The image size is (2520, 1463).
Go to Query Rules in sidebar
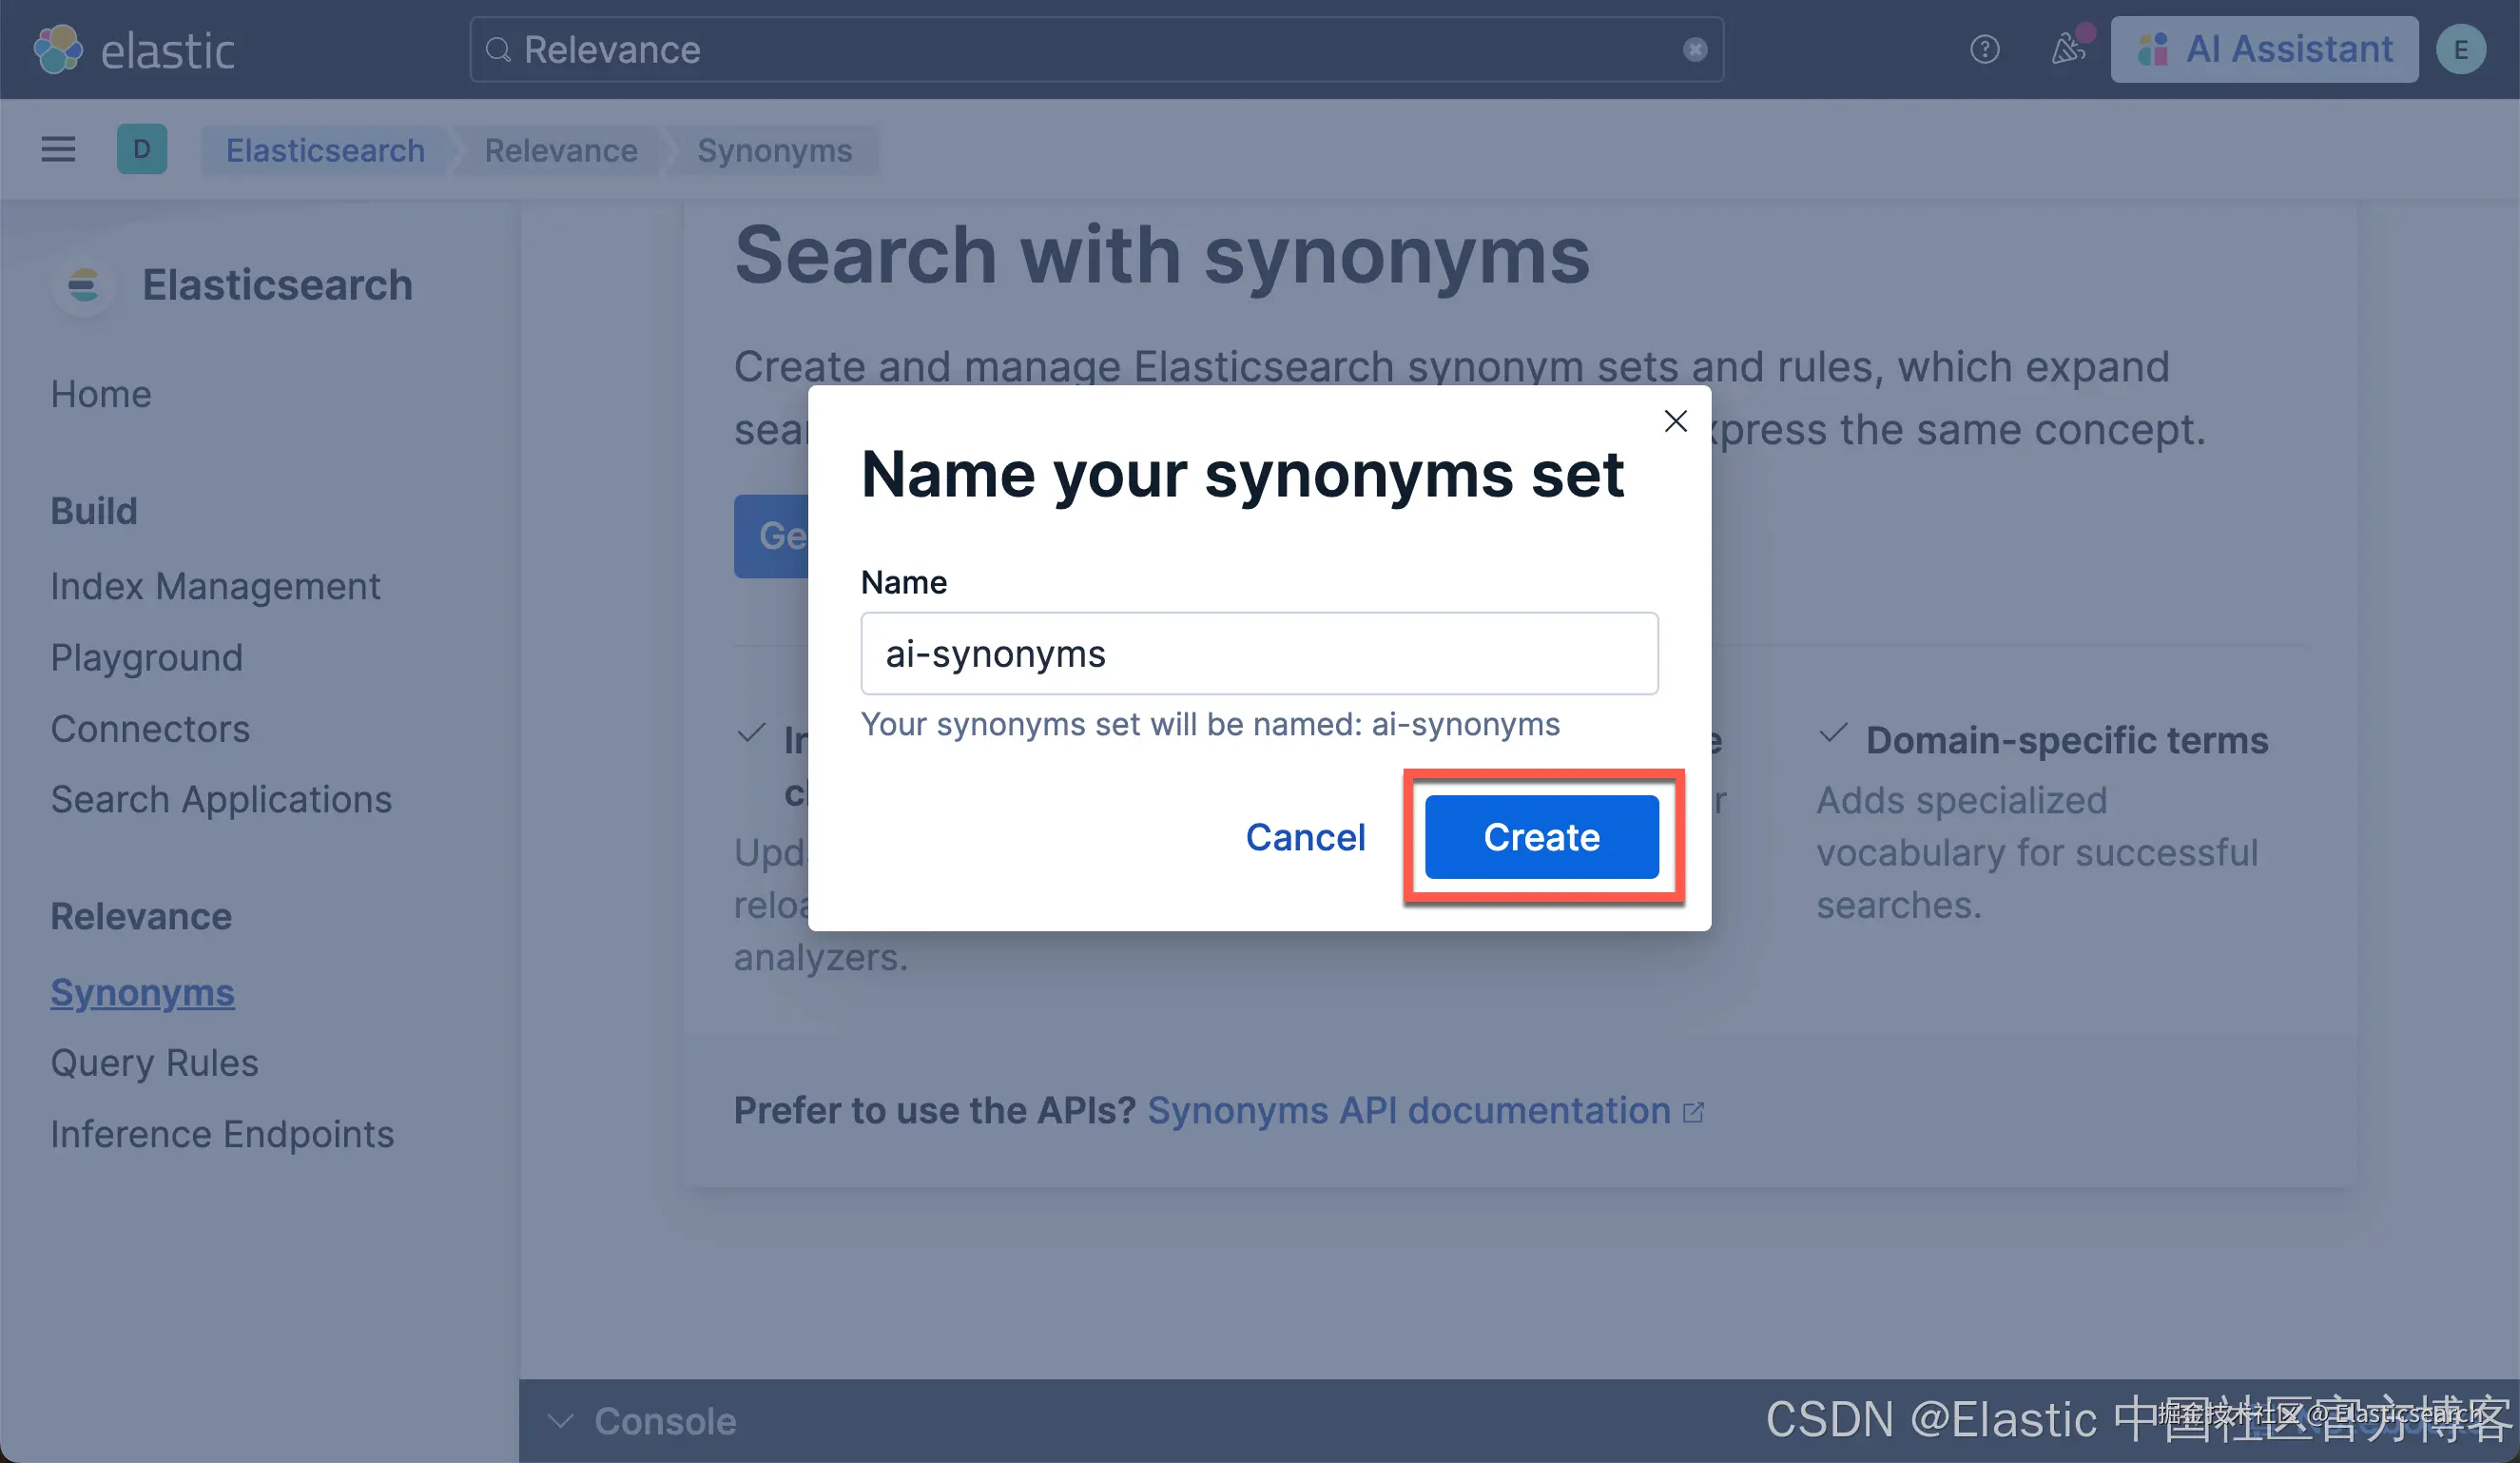154,1063
